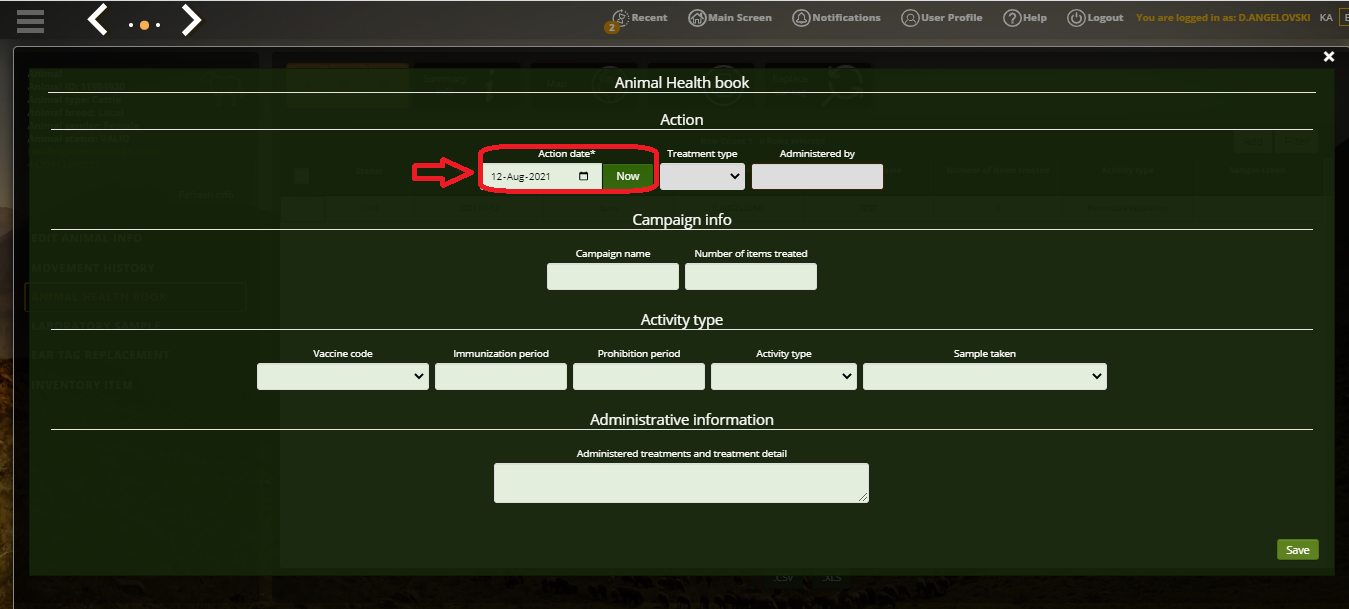
Task: Click the Immunization period field
Action: tap(501, 376)
